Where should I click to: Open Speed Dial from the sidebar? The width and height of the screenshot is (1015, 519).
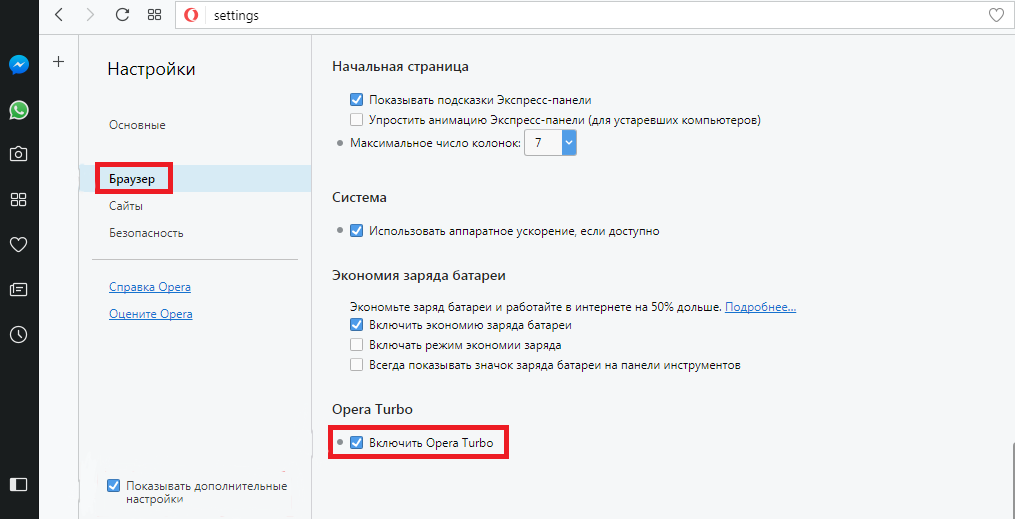point(18,199)
